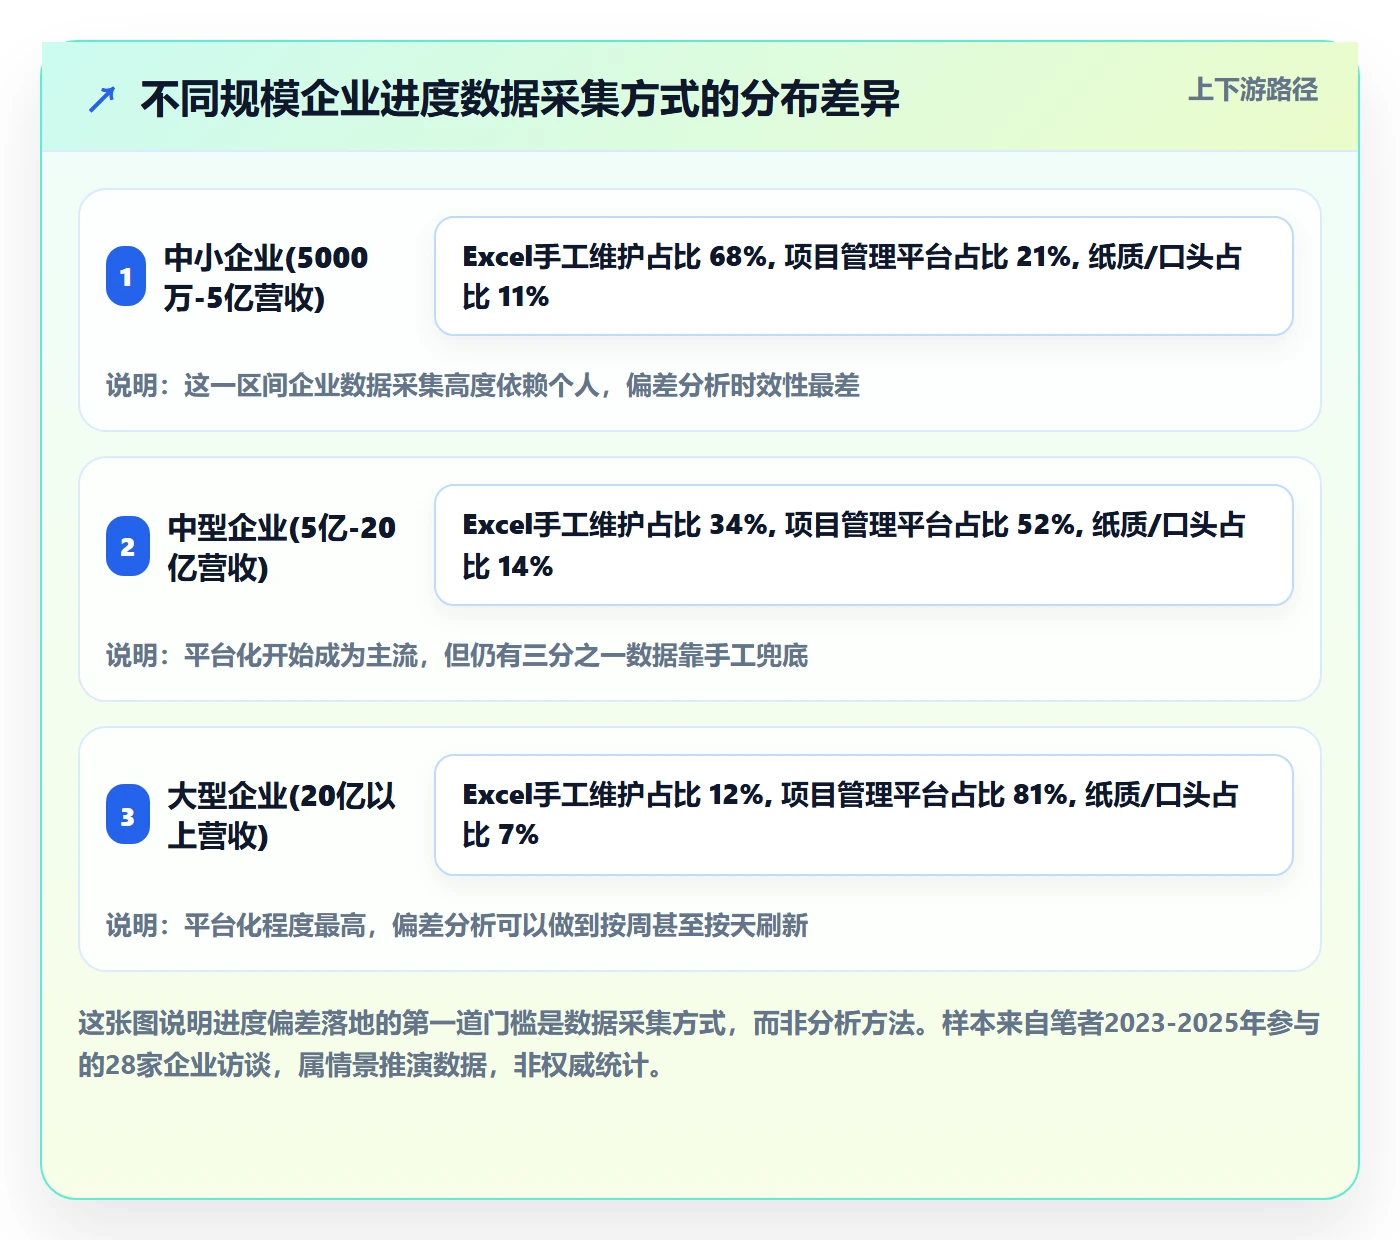Click the note 这一区间企业数据采集高度依赖个人
This screenshot has height=1240, width=1400.
click(483, 386)
